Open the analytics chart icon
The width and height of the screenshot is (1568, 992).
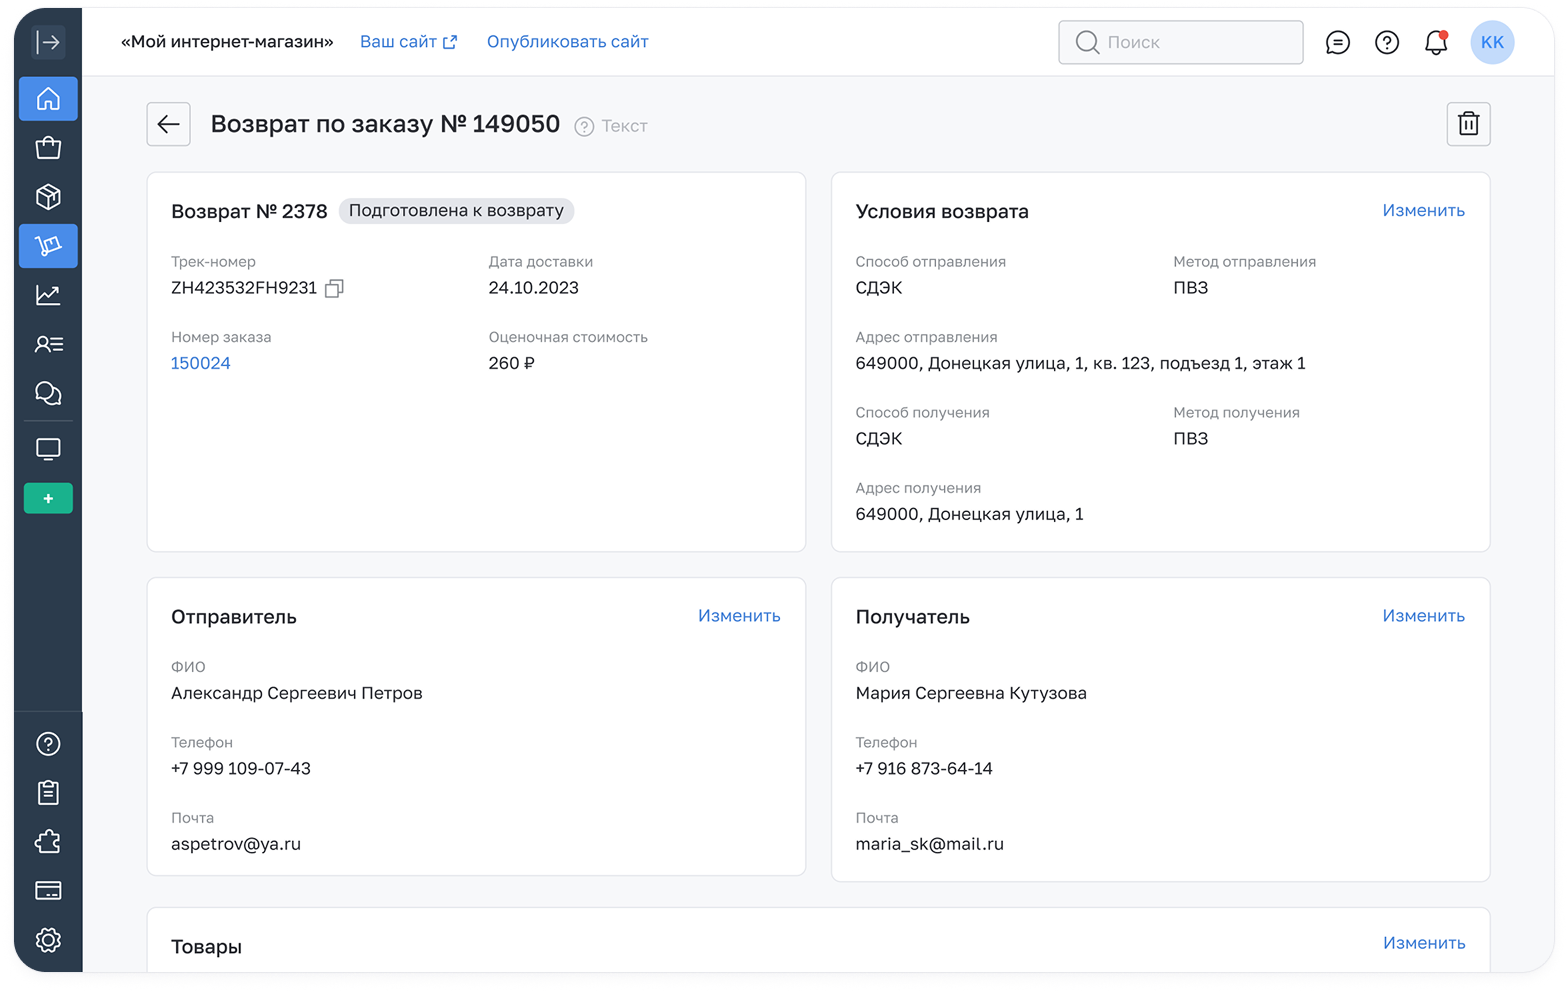point(48,295)
